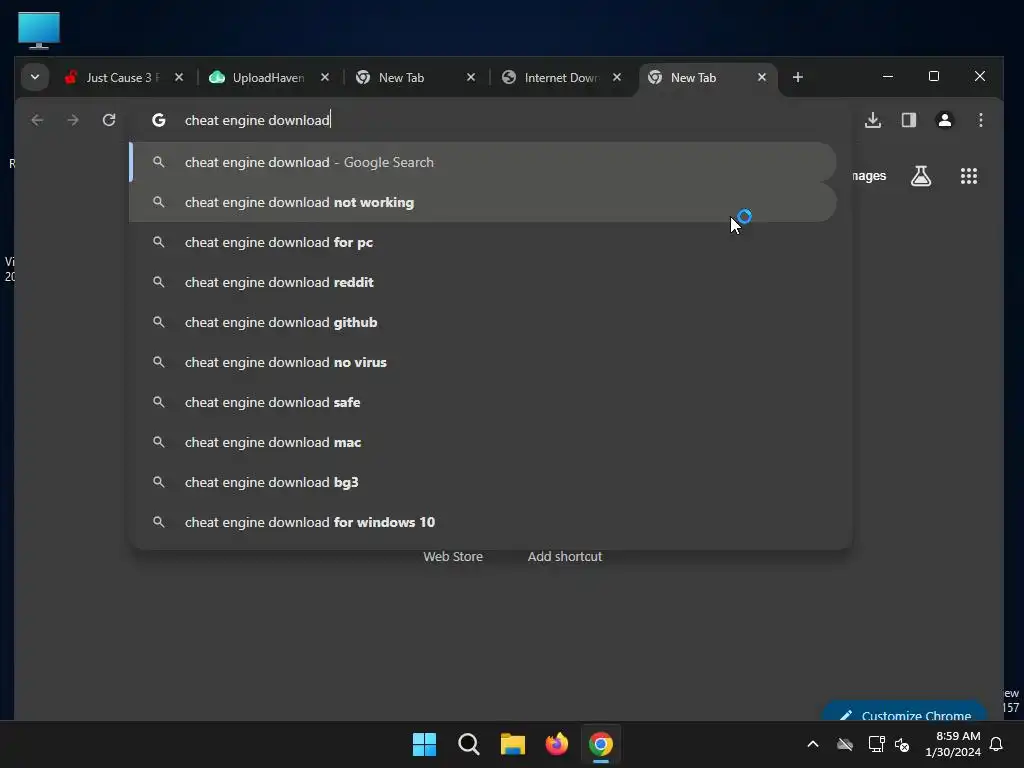This screenshot has width=1024, height=768.
Task: Open the tab search dropdown arrow
Action: 35,77
